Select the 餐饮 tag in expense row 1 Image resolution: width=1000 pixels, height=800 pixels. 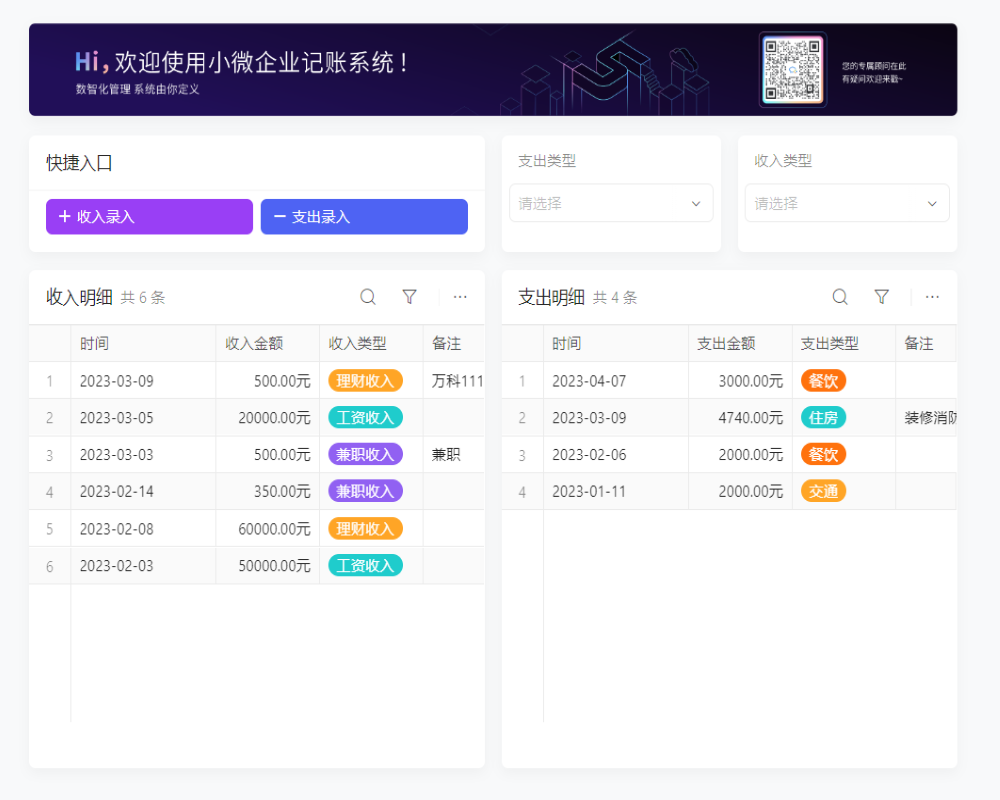tap(822, 380)
